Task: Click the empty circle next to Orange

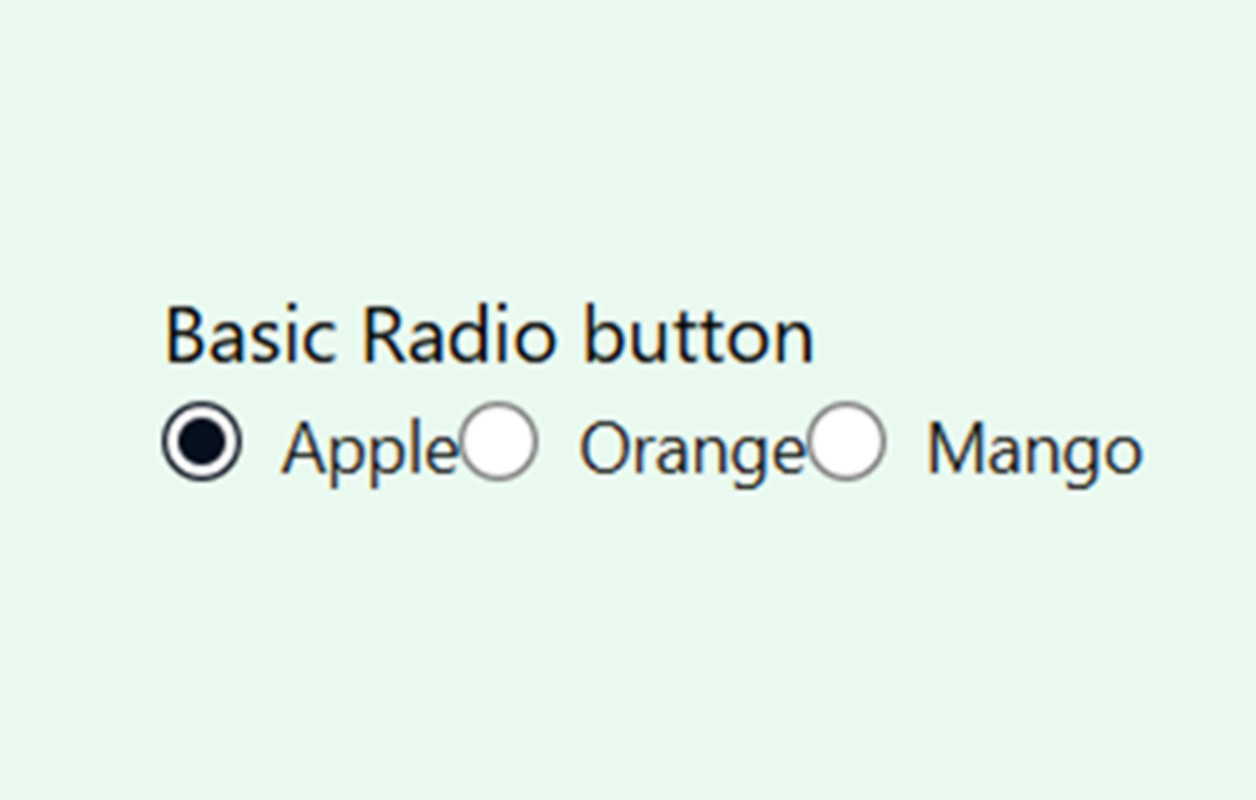Action: pos(497,441)
